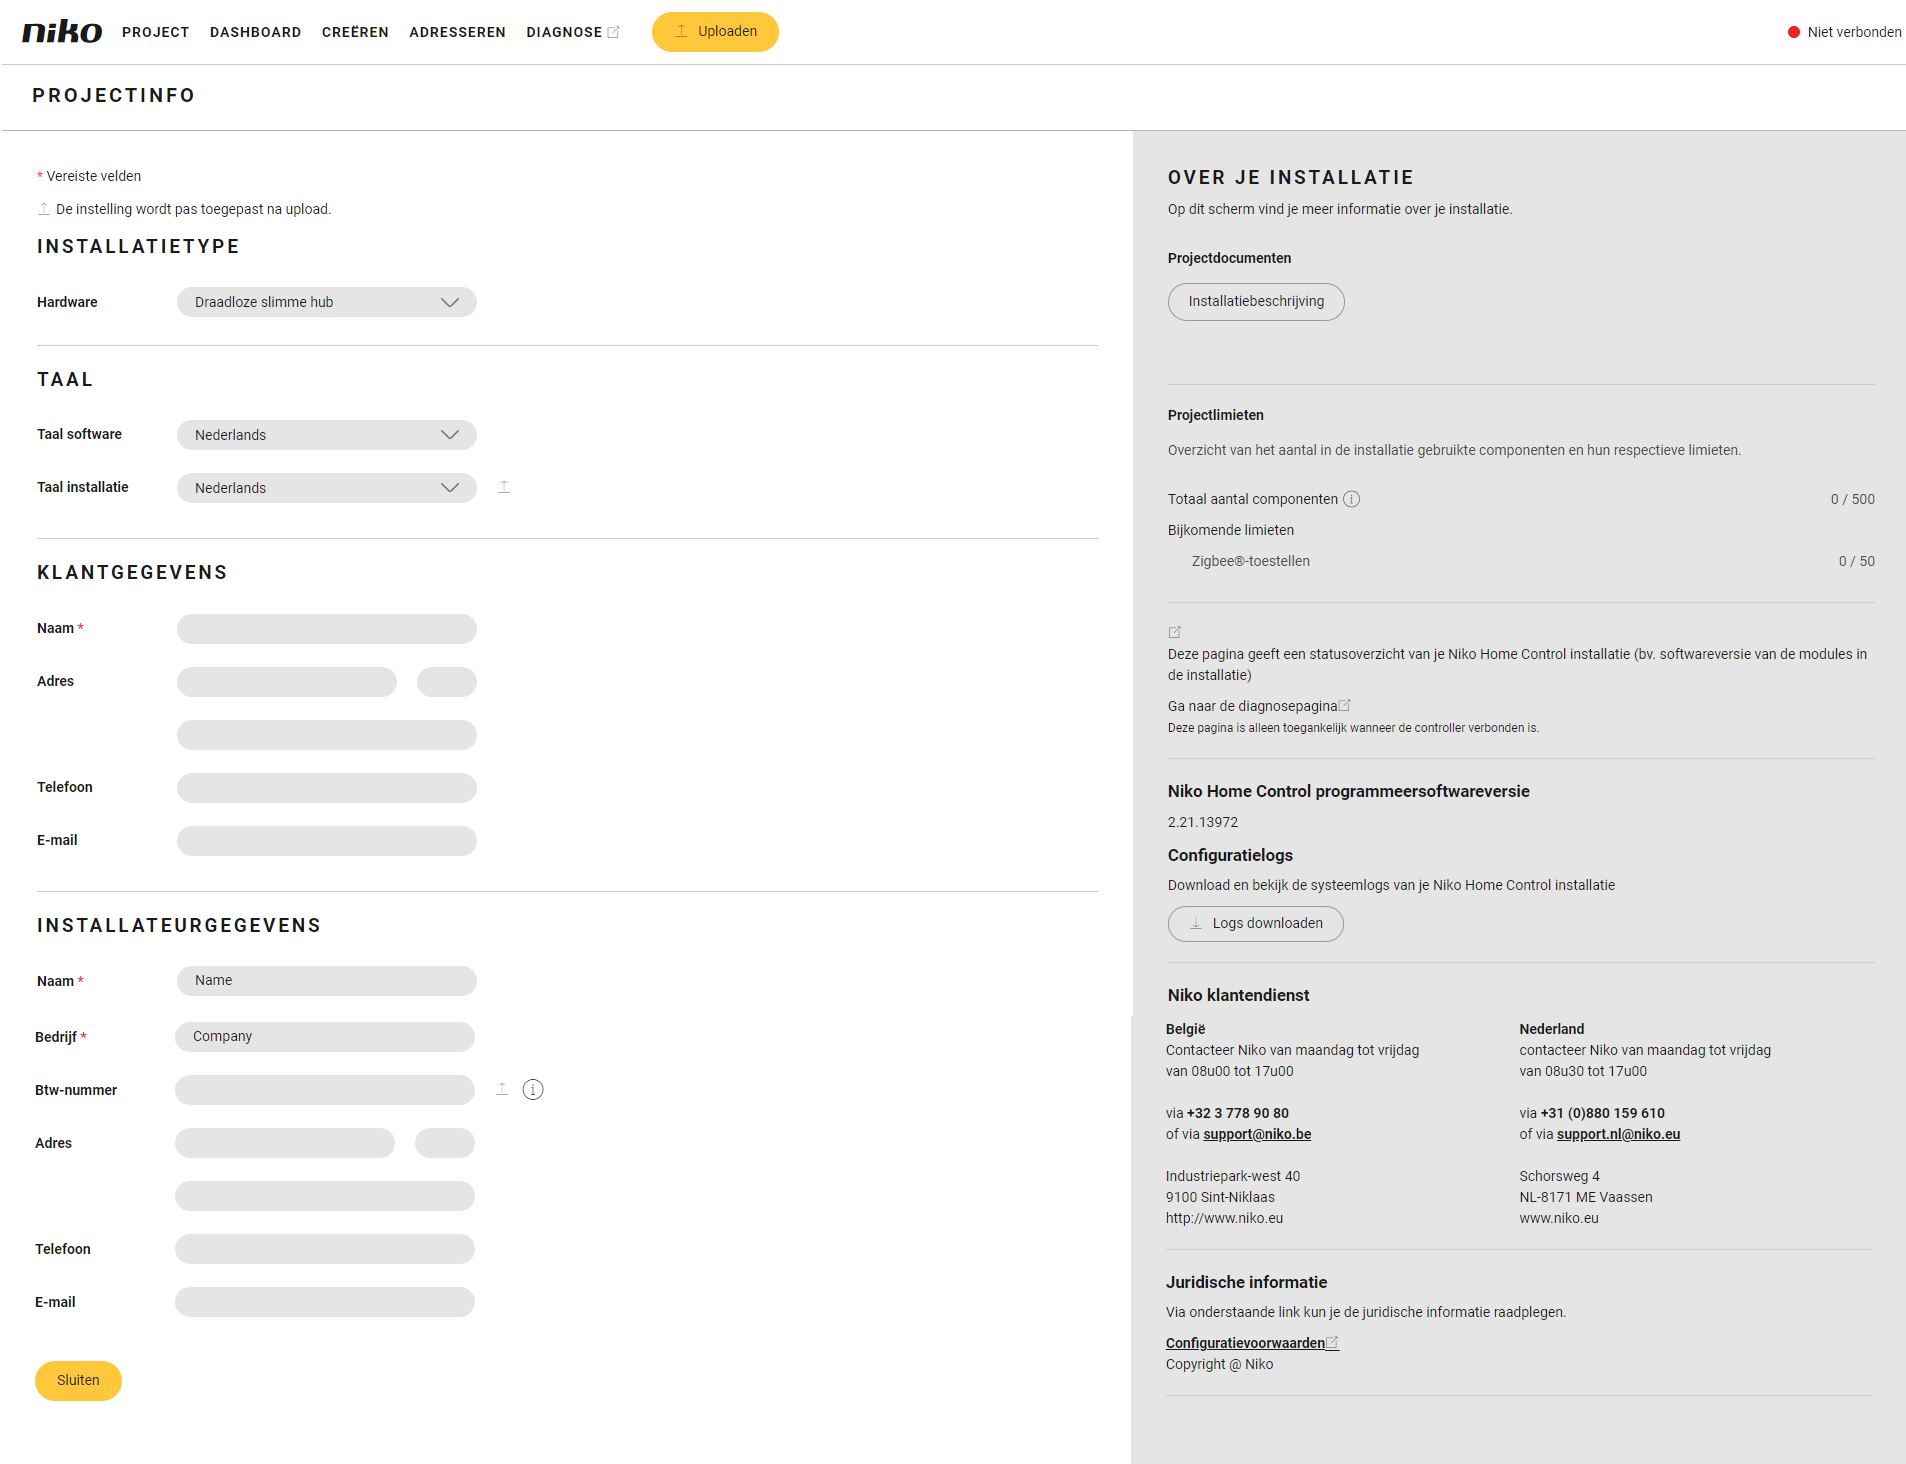
Task: Click the customer Telefoon field
Action: pos(327,788)
